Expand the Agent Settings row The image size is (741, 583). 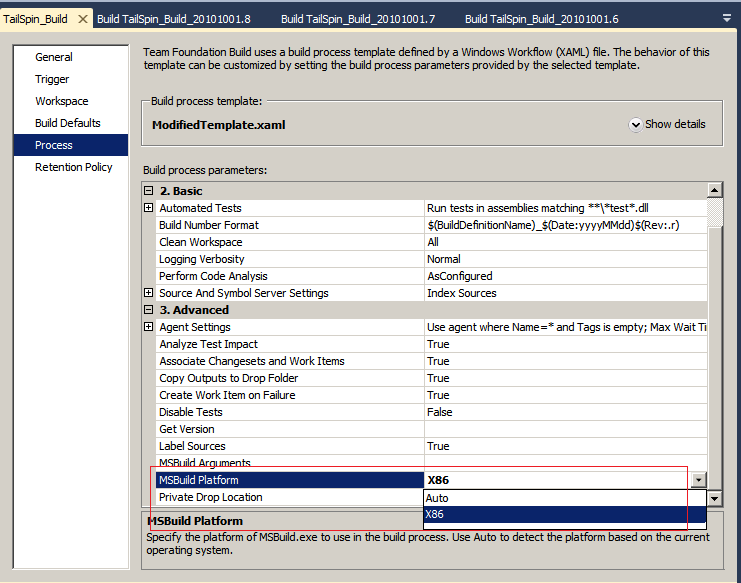point(149,326)
